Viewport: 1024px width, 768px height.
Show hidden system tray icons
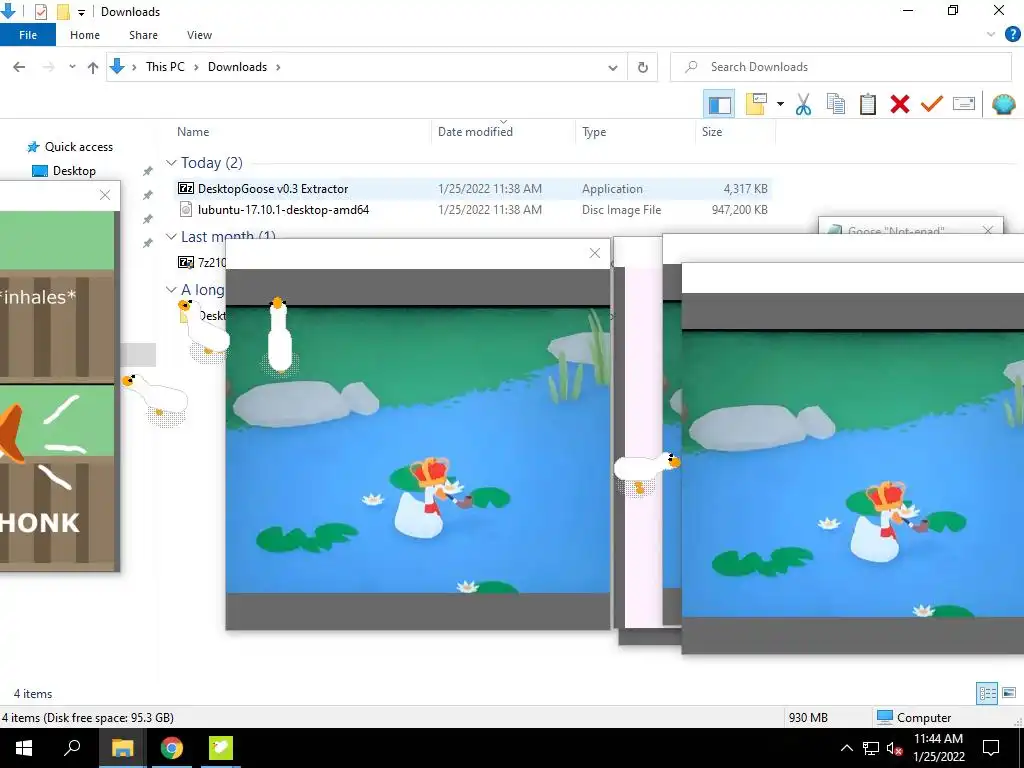[846, 748]
